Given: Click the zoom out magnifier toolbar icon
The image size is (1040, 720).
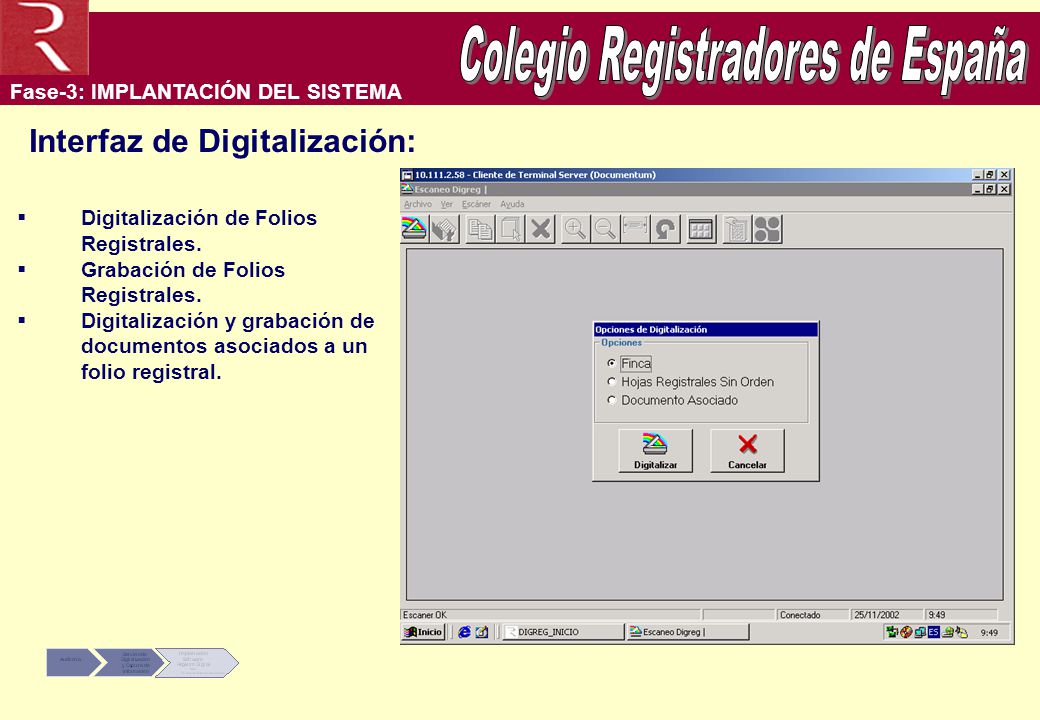Looking at the screenshot, I should (x=605, y=229).
